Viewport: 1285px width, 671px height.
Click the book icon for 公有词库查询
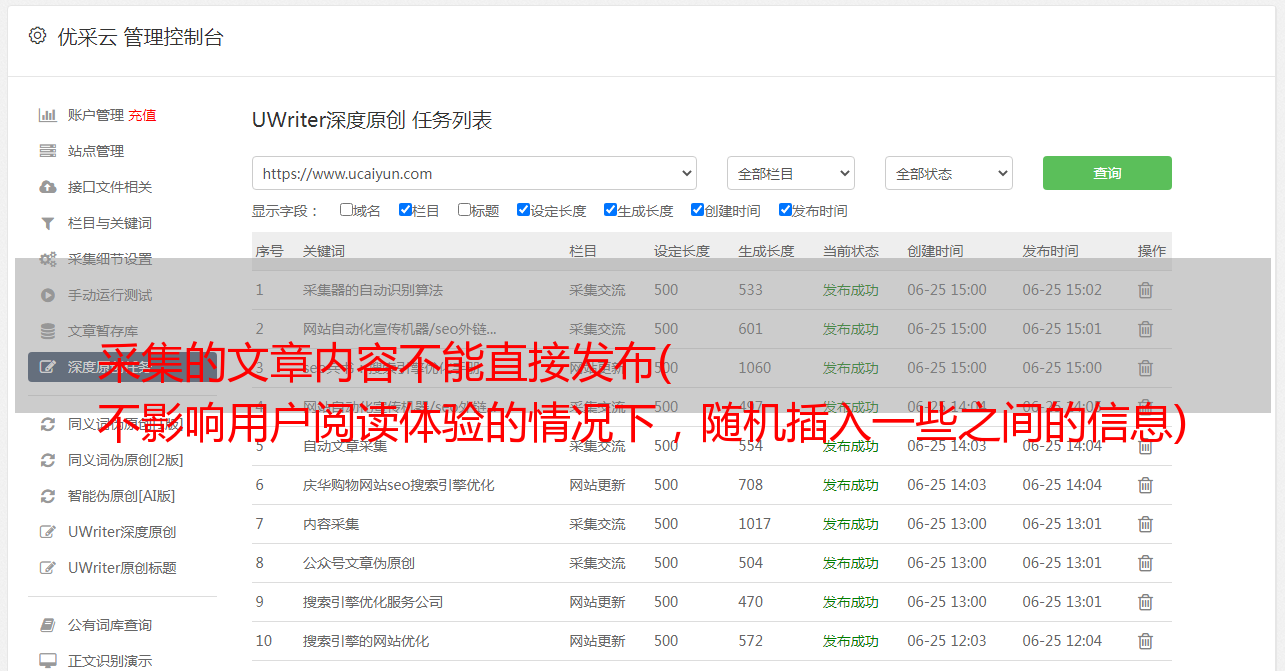click(47, 625)
